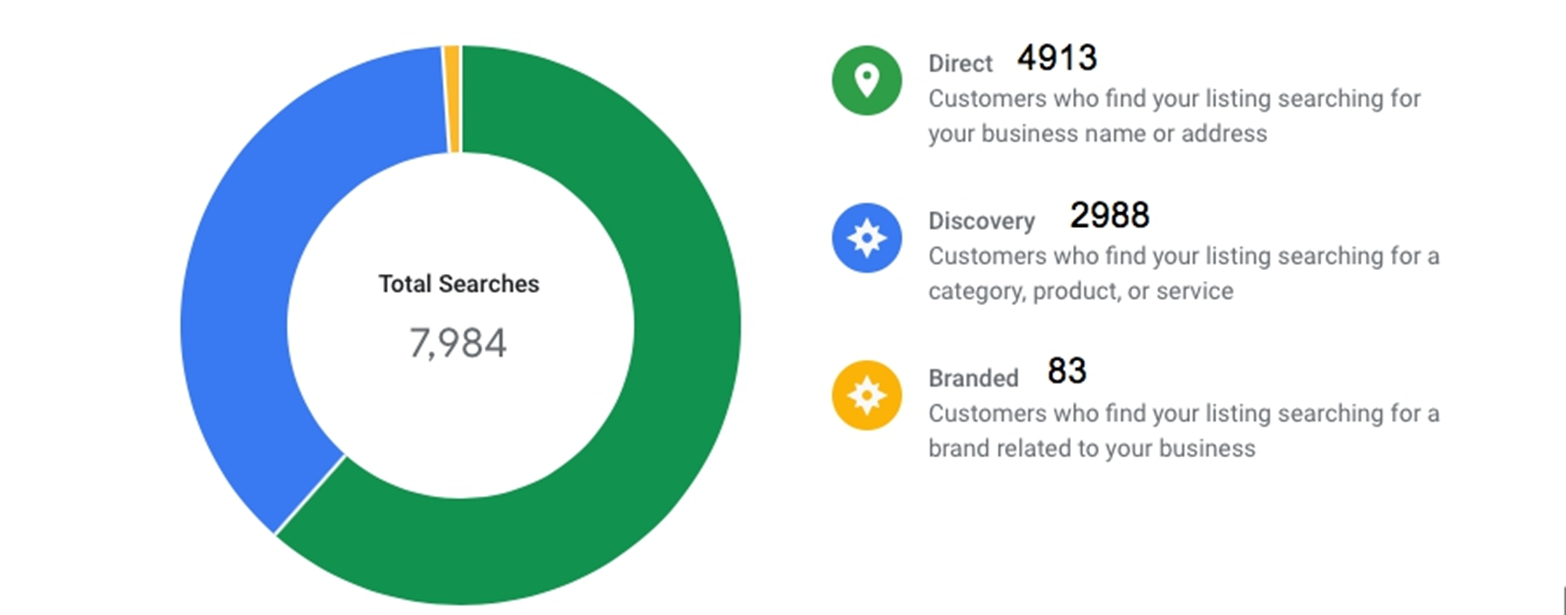The image size is (1566, 615).
Task: Click the text 'category, product, or service'
Action: (x=1080, y=291)
